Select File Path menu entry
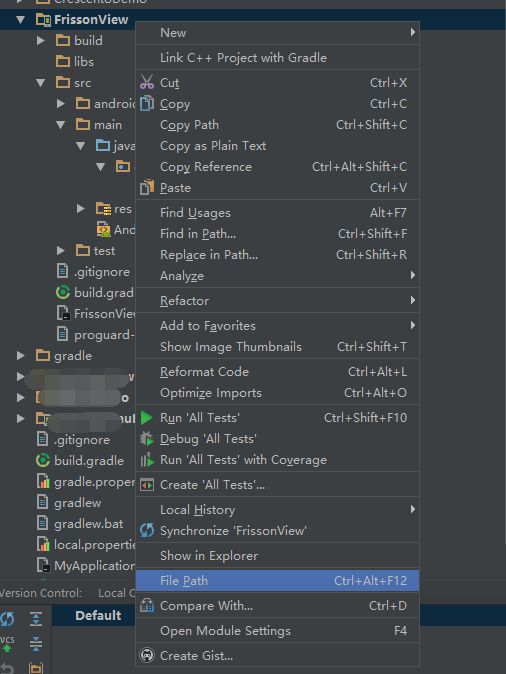 coord(277,581)
